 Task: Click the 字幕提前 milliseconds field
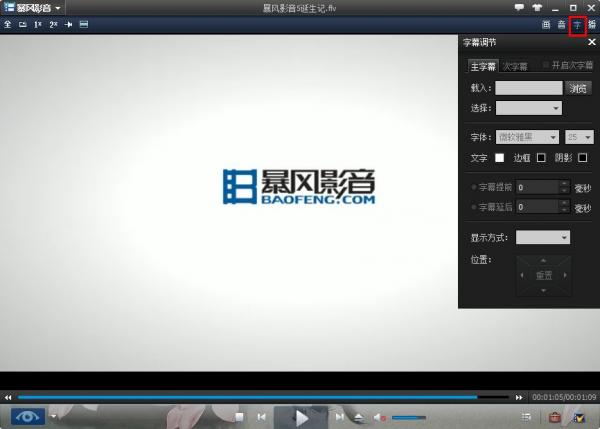tap(537, 187)
